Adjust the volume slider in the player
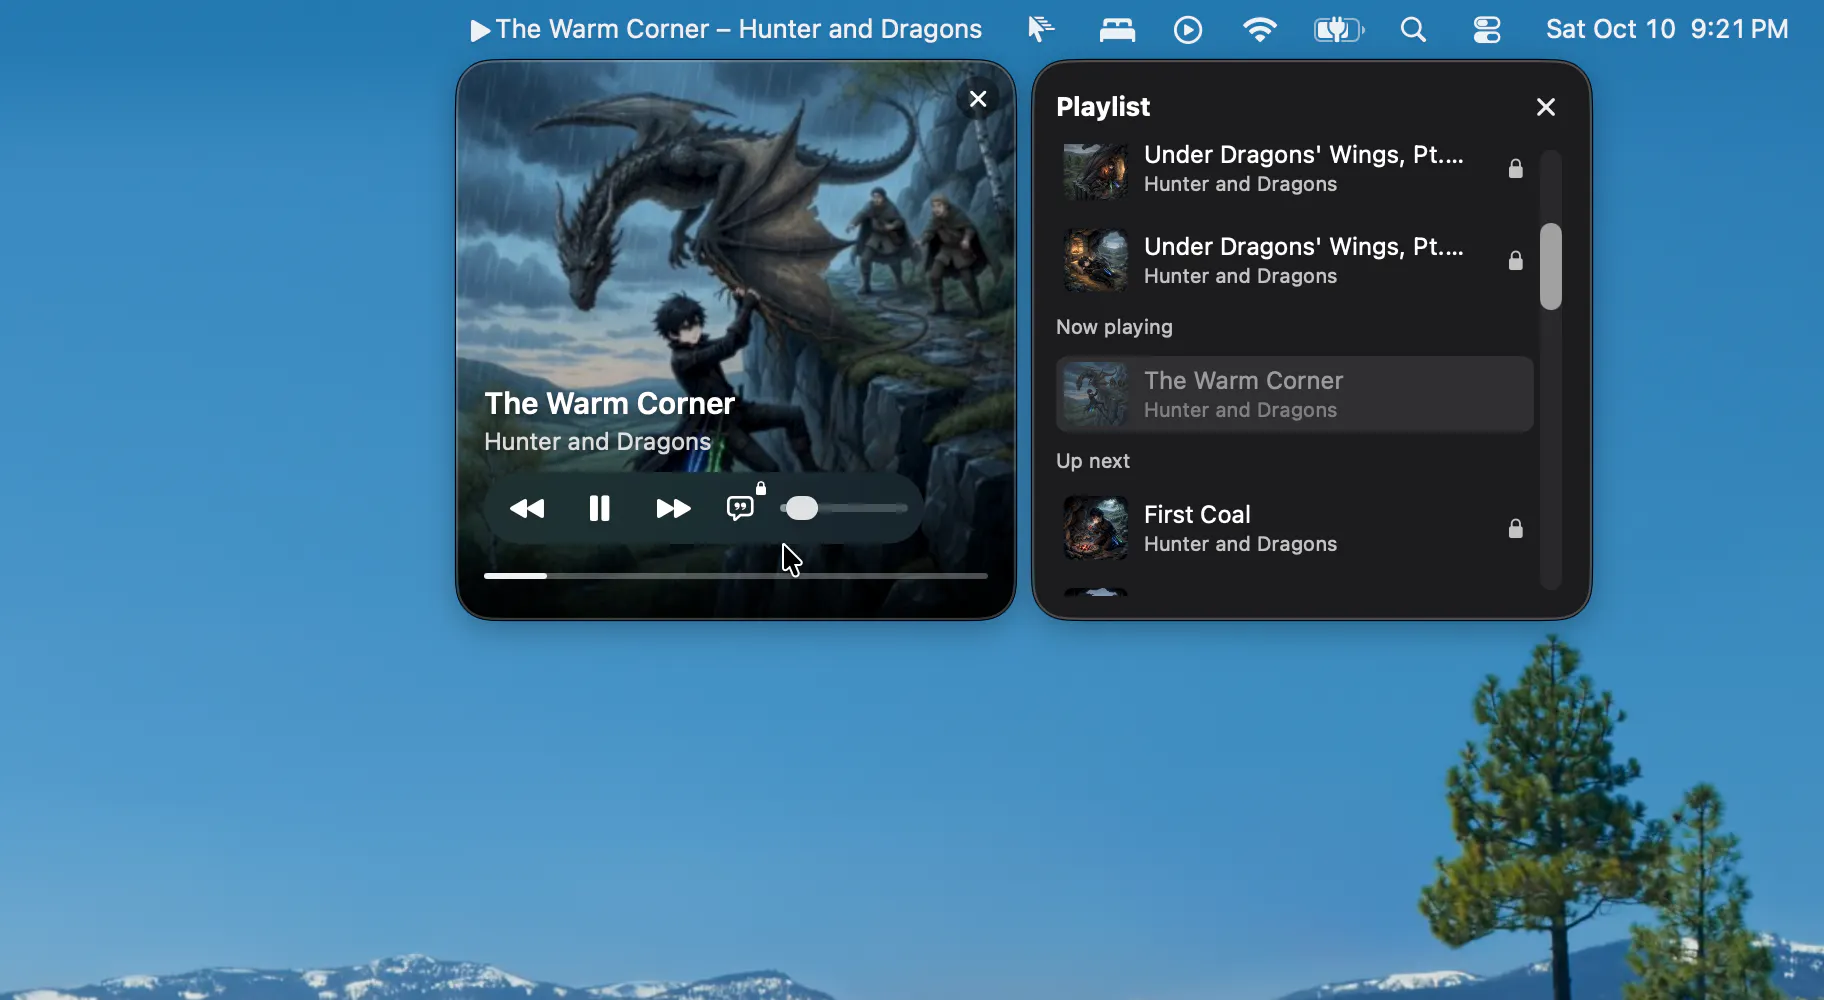Viewport: 1824px width, 1000px height. (x=844, y=509)
